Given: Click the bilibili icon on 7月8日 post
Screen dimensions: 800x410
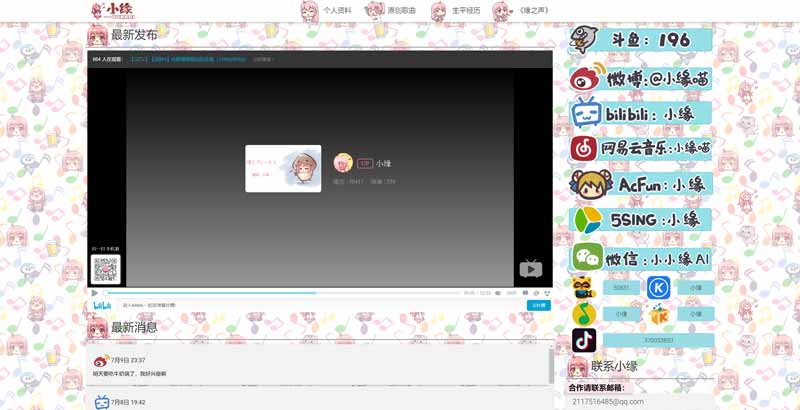Looking at the screenshot, I should click(102, 402).
